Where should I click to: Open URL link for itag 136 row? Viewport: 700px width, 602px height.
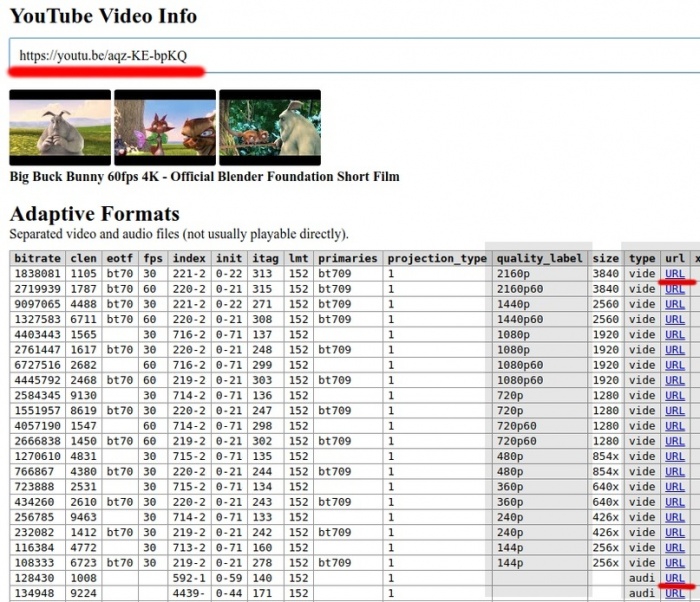675,395
